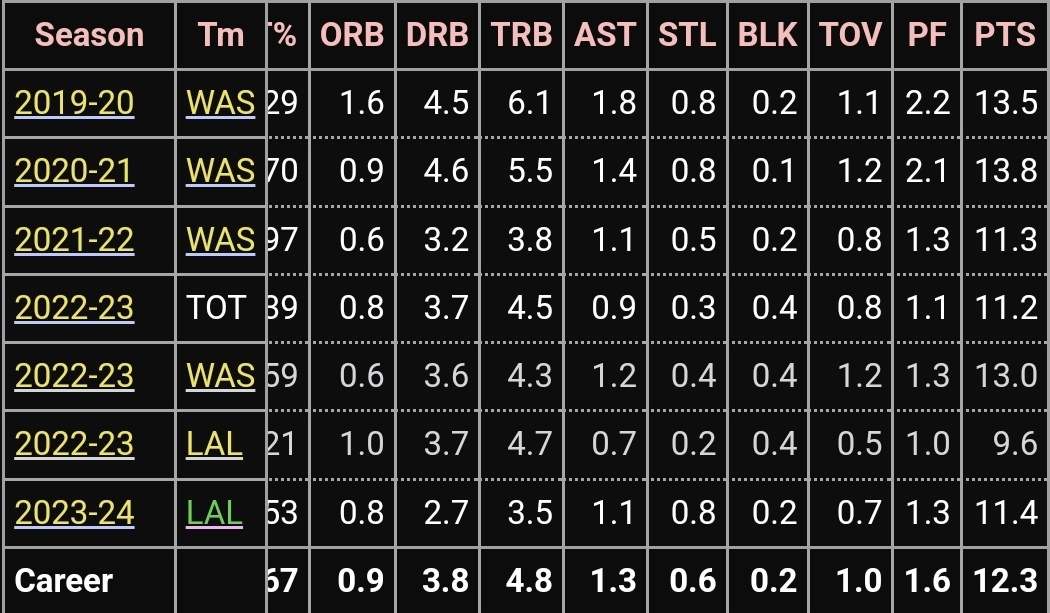Image resolution: width=1050 pixels, height=613 pixels.
Task: Sort table by TRB column header
Action: [521, 35]
